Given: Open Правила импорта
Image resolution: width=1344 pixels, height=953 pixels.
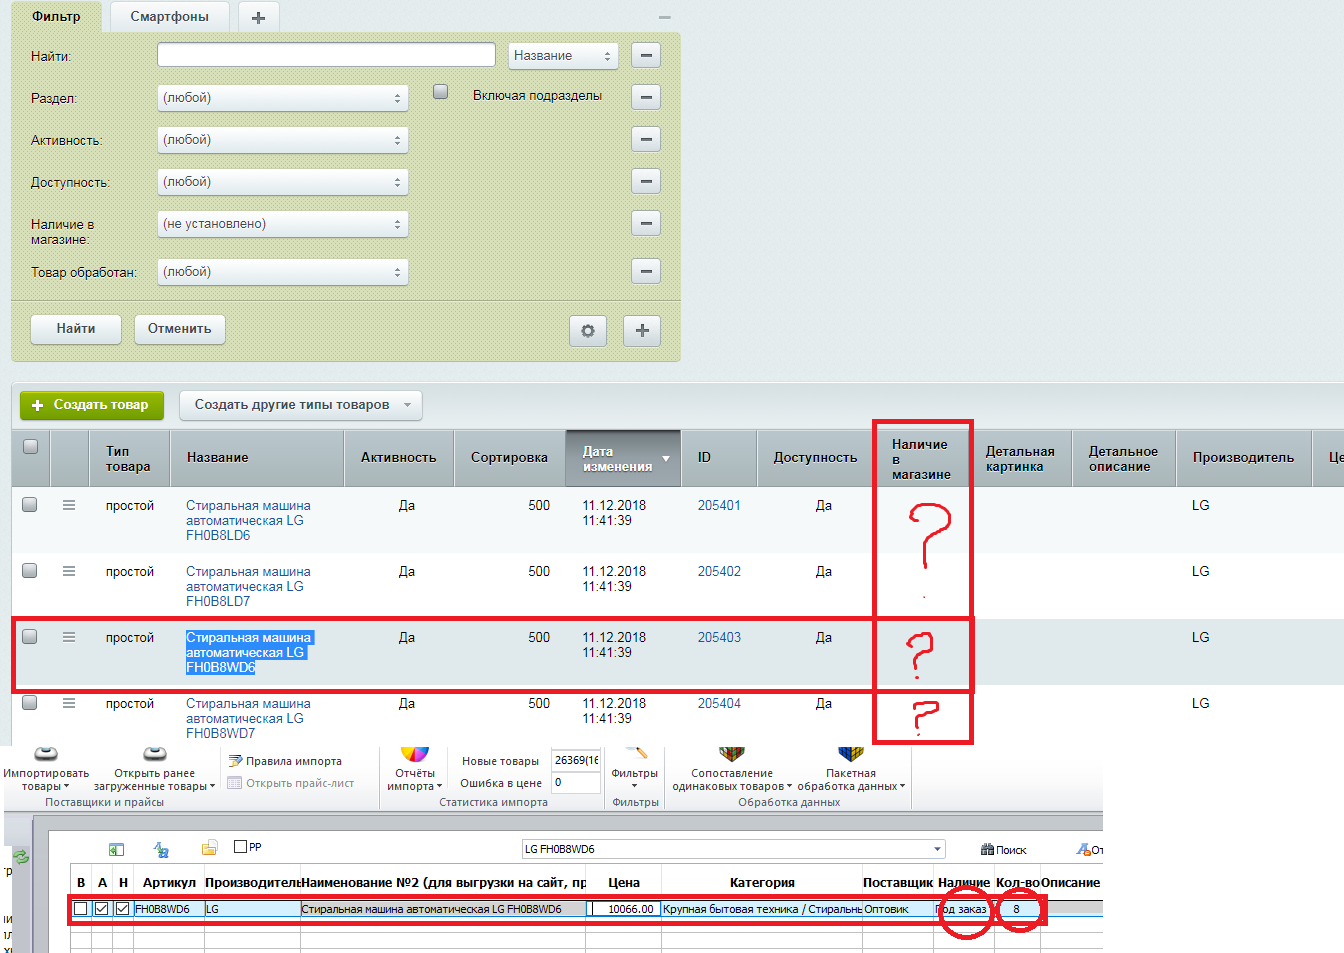Looking at the screenshot, I should point(286,761).
